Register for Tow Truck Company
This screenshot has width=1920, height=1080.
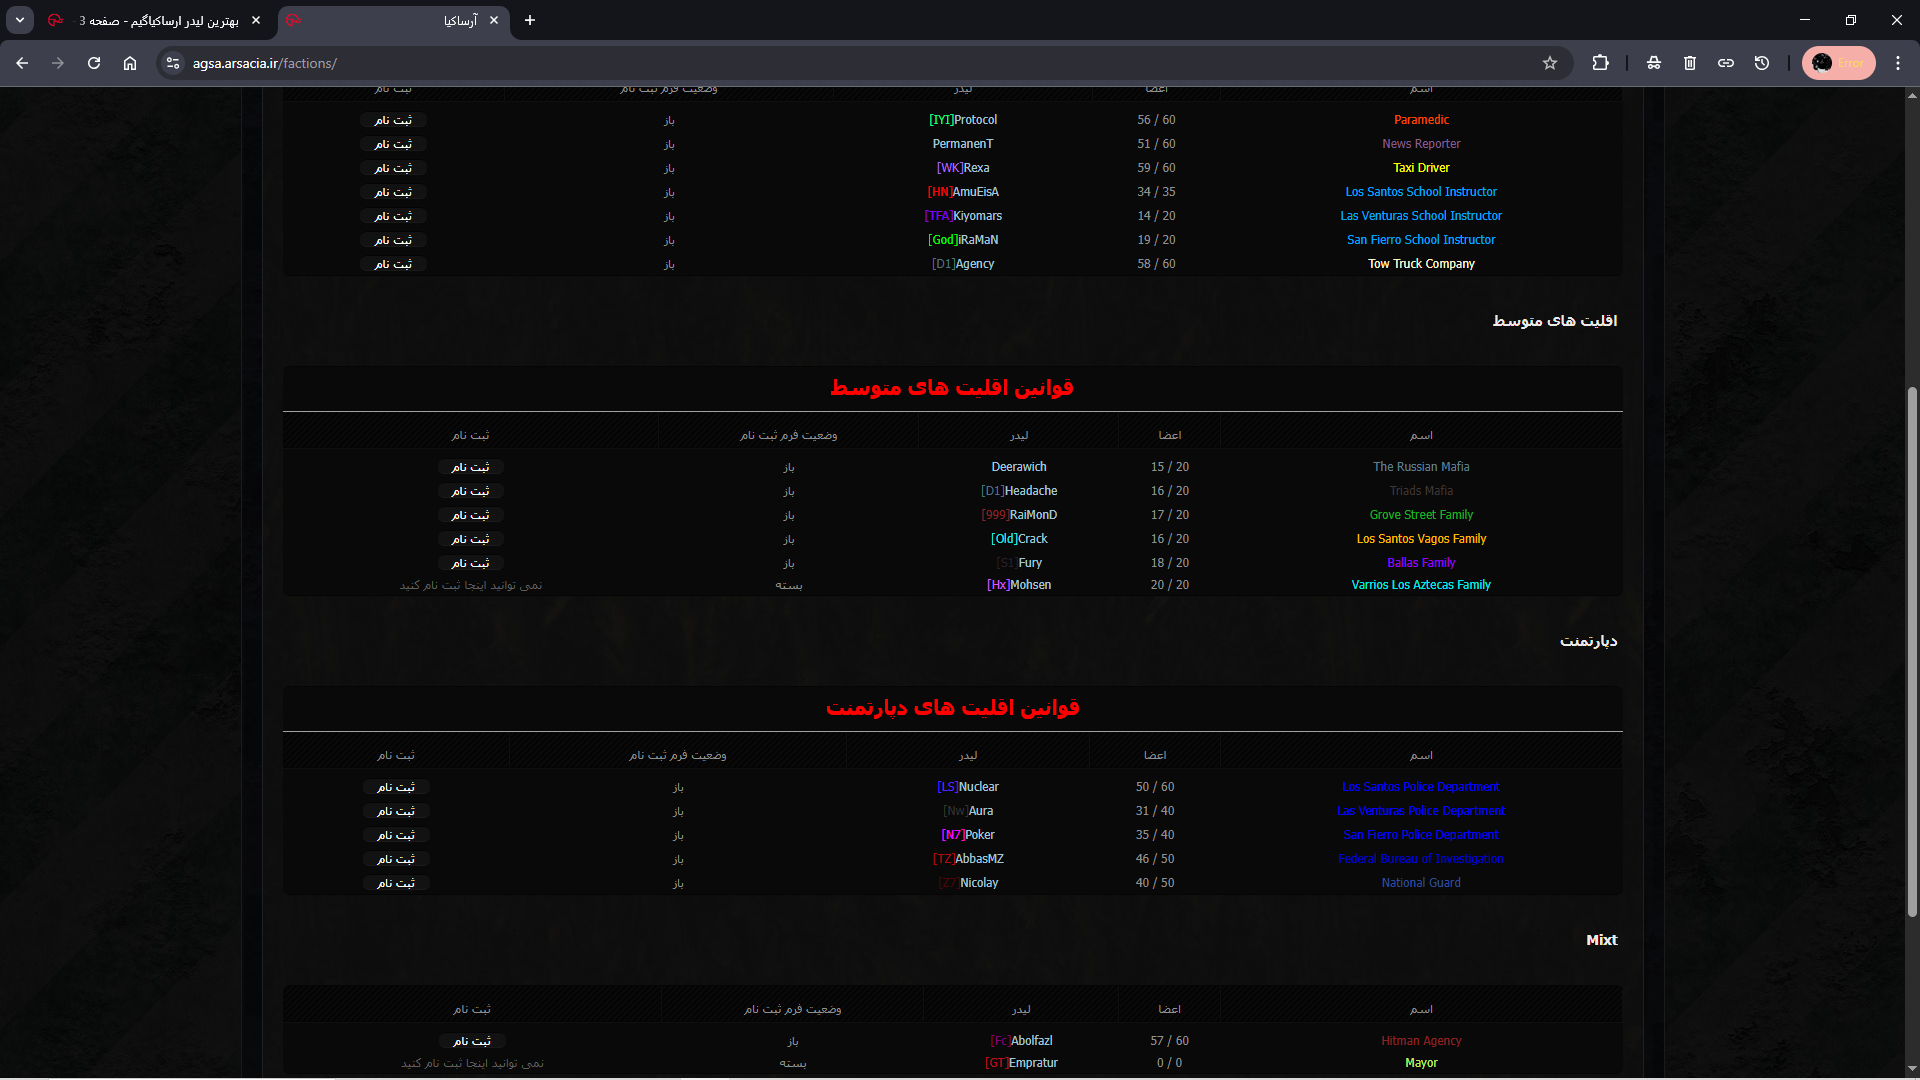[393, 264]
